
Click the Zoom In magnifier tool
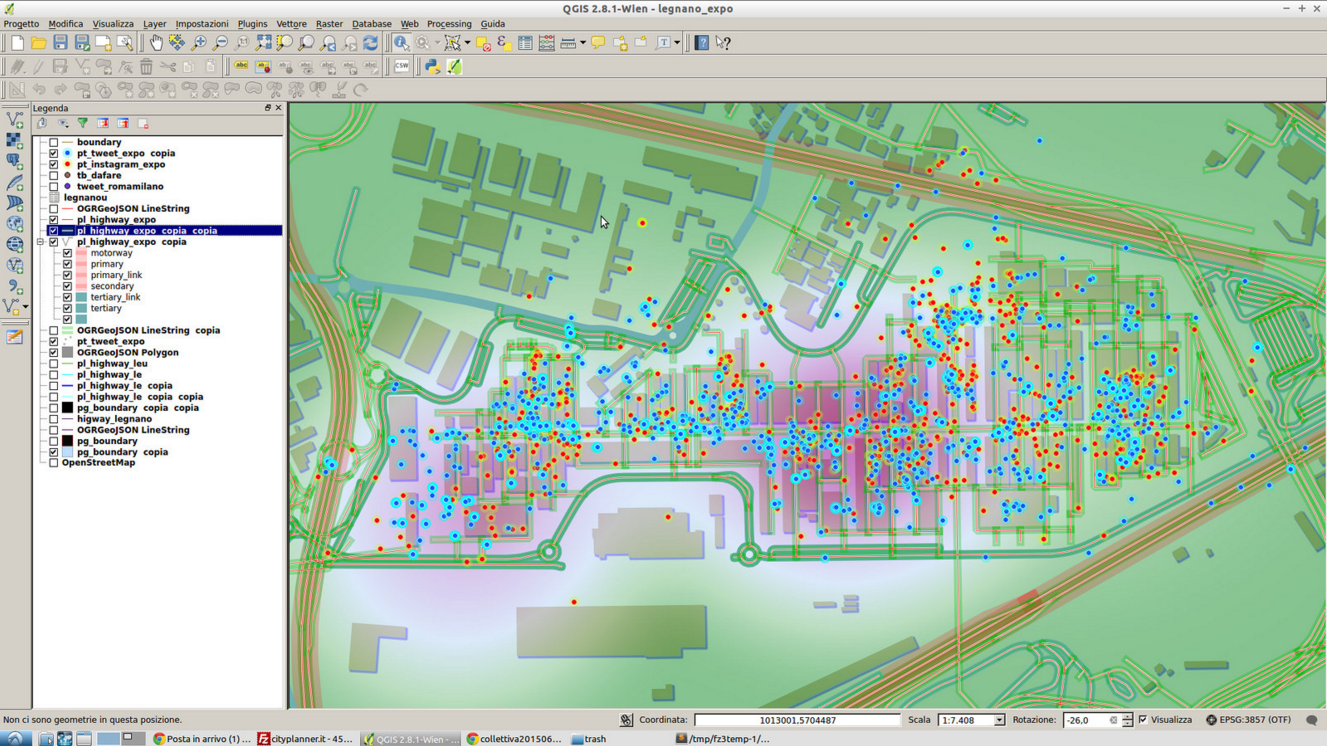(x=199, y=43)
